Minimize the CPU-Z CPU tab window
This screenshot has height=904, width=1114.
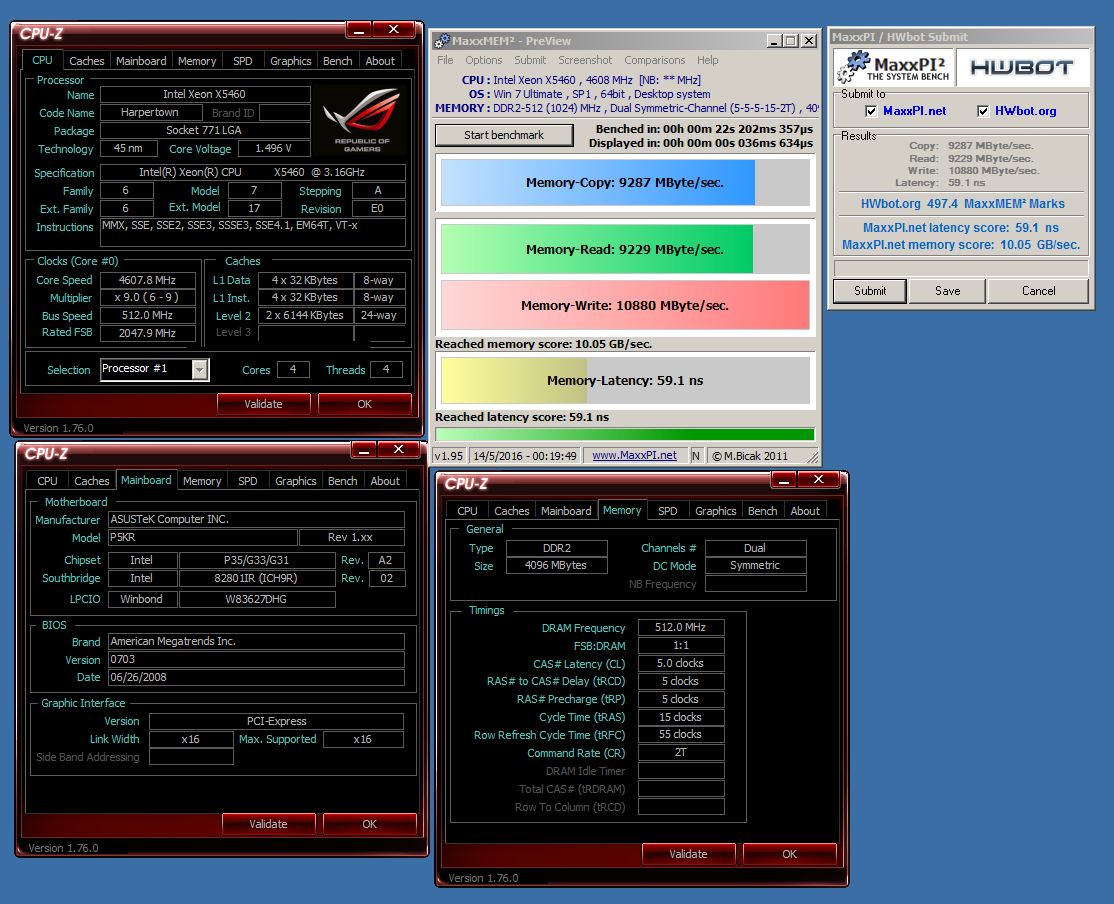pyautogui.click(x=359, y=30)
